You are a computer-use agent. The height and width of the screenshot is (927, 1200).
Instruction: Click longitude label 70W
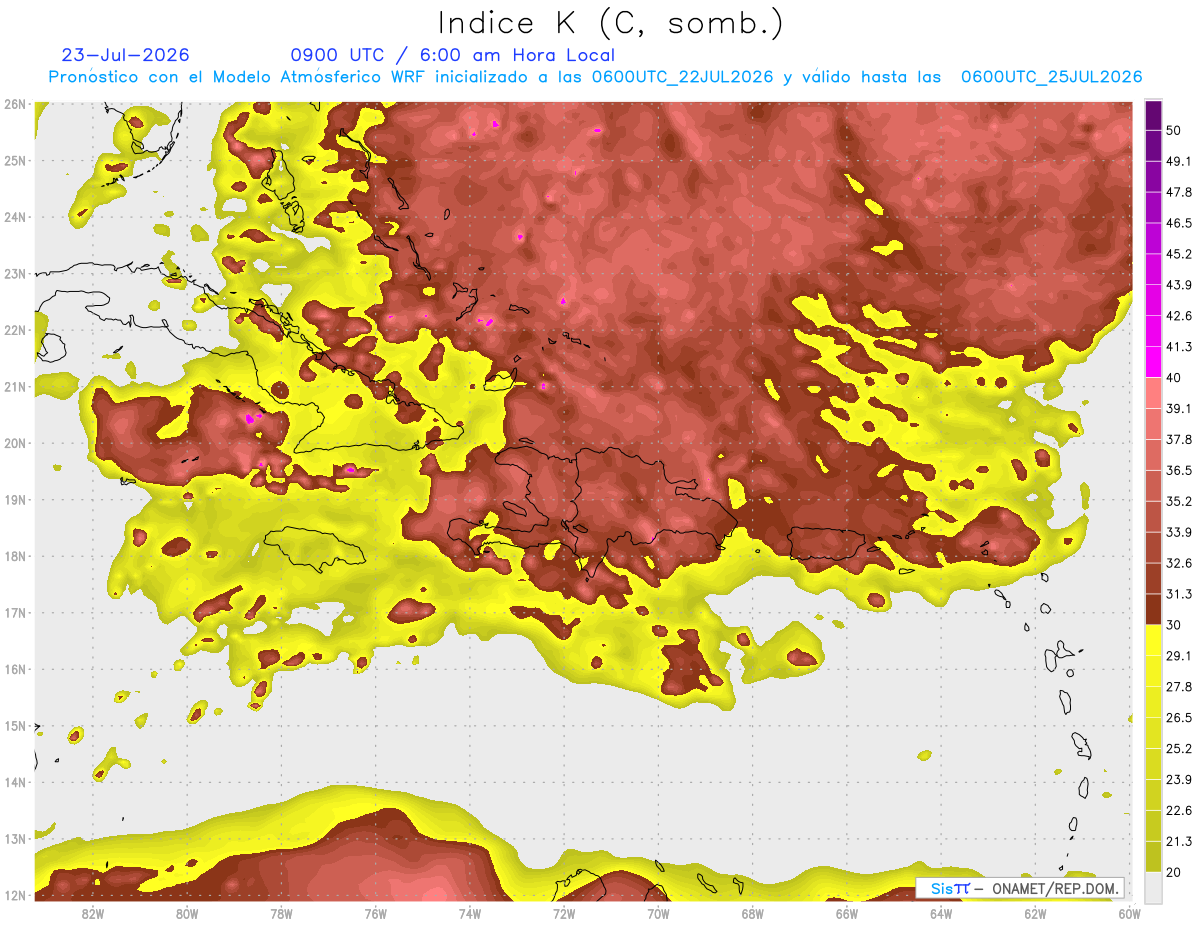pyautogui.click(x=658, y=914)
